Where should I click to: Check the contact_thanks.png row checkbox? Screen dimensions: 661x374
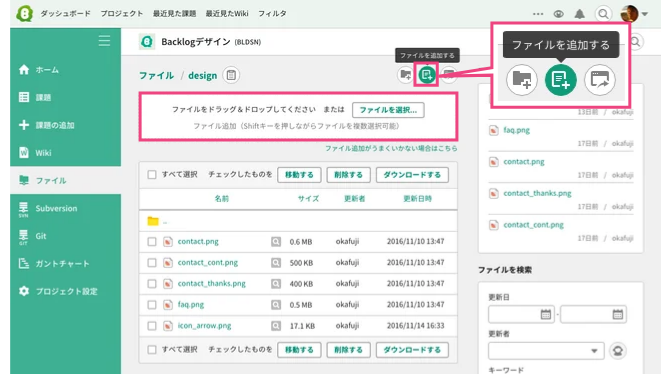[152, 284]
